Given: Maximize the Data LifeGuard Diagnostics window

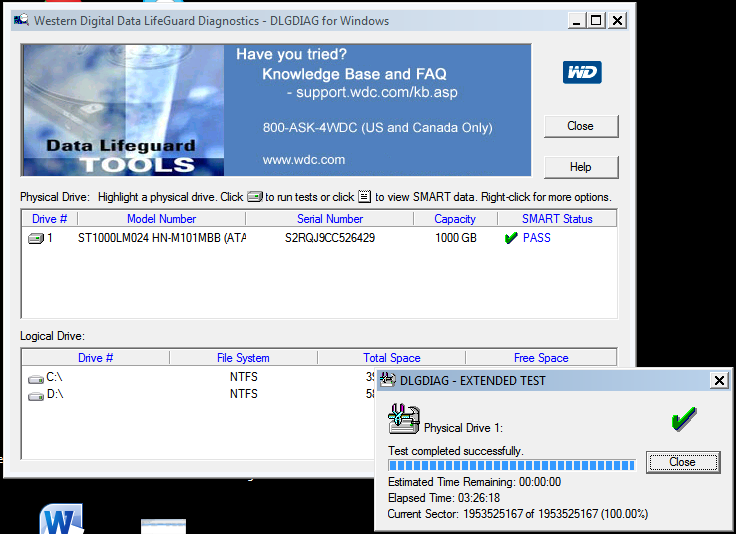Looking at the screenshot, I should [x=596, y=21].
